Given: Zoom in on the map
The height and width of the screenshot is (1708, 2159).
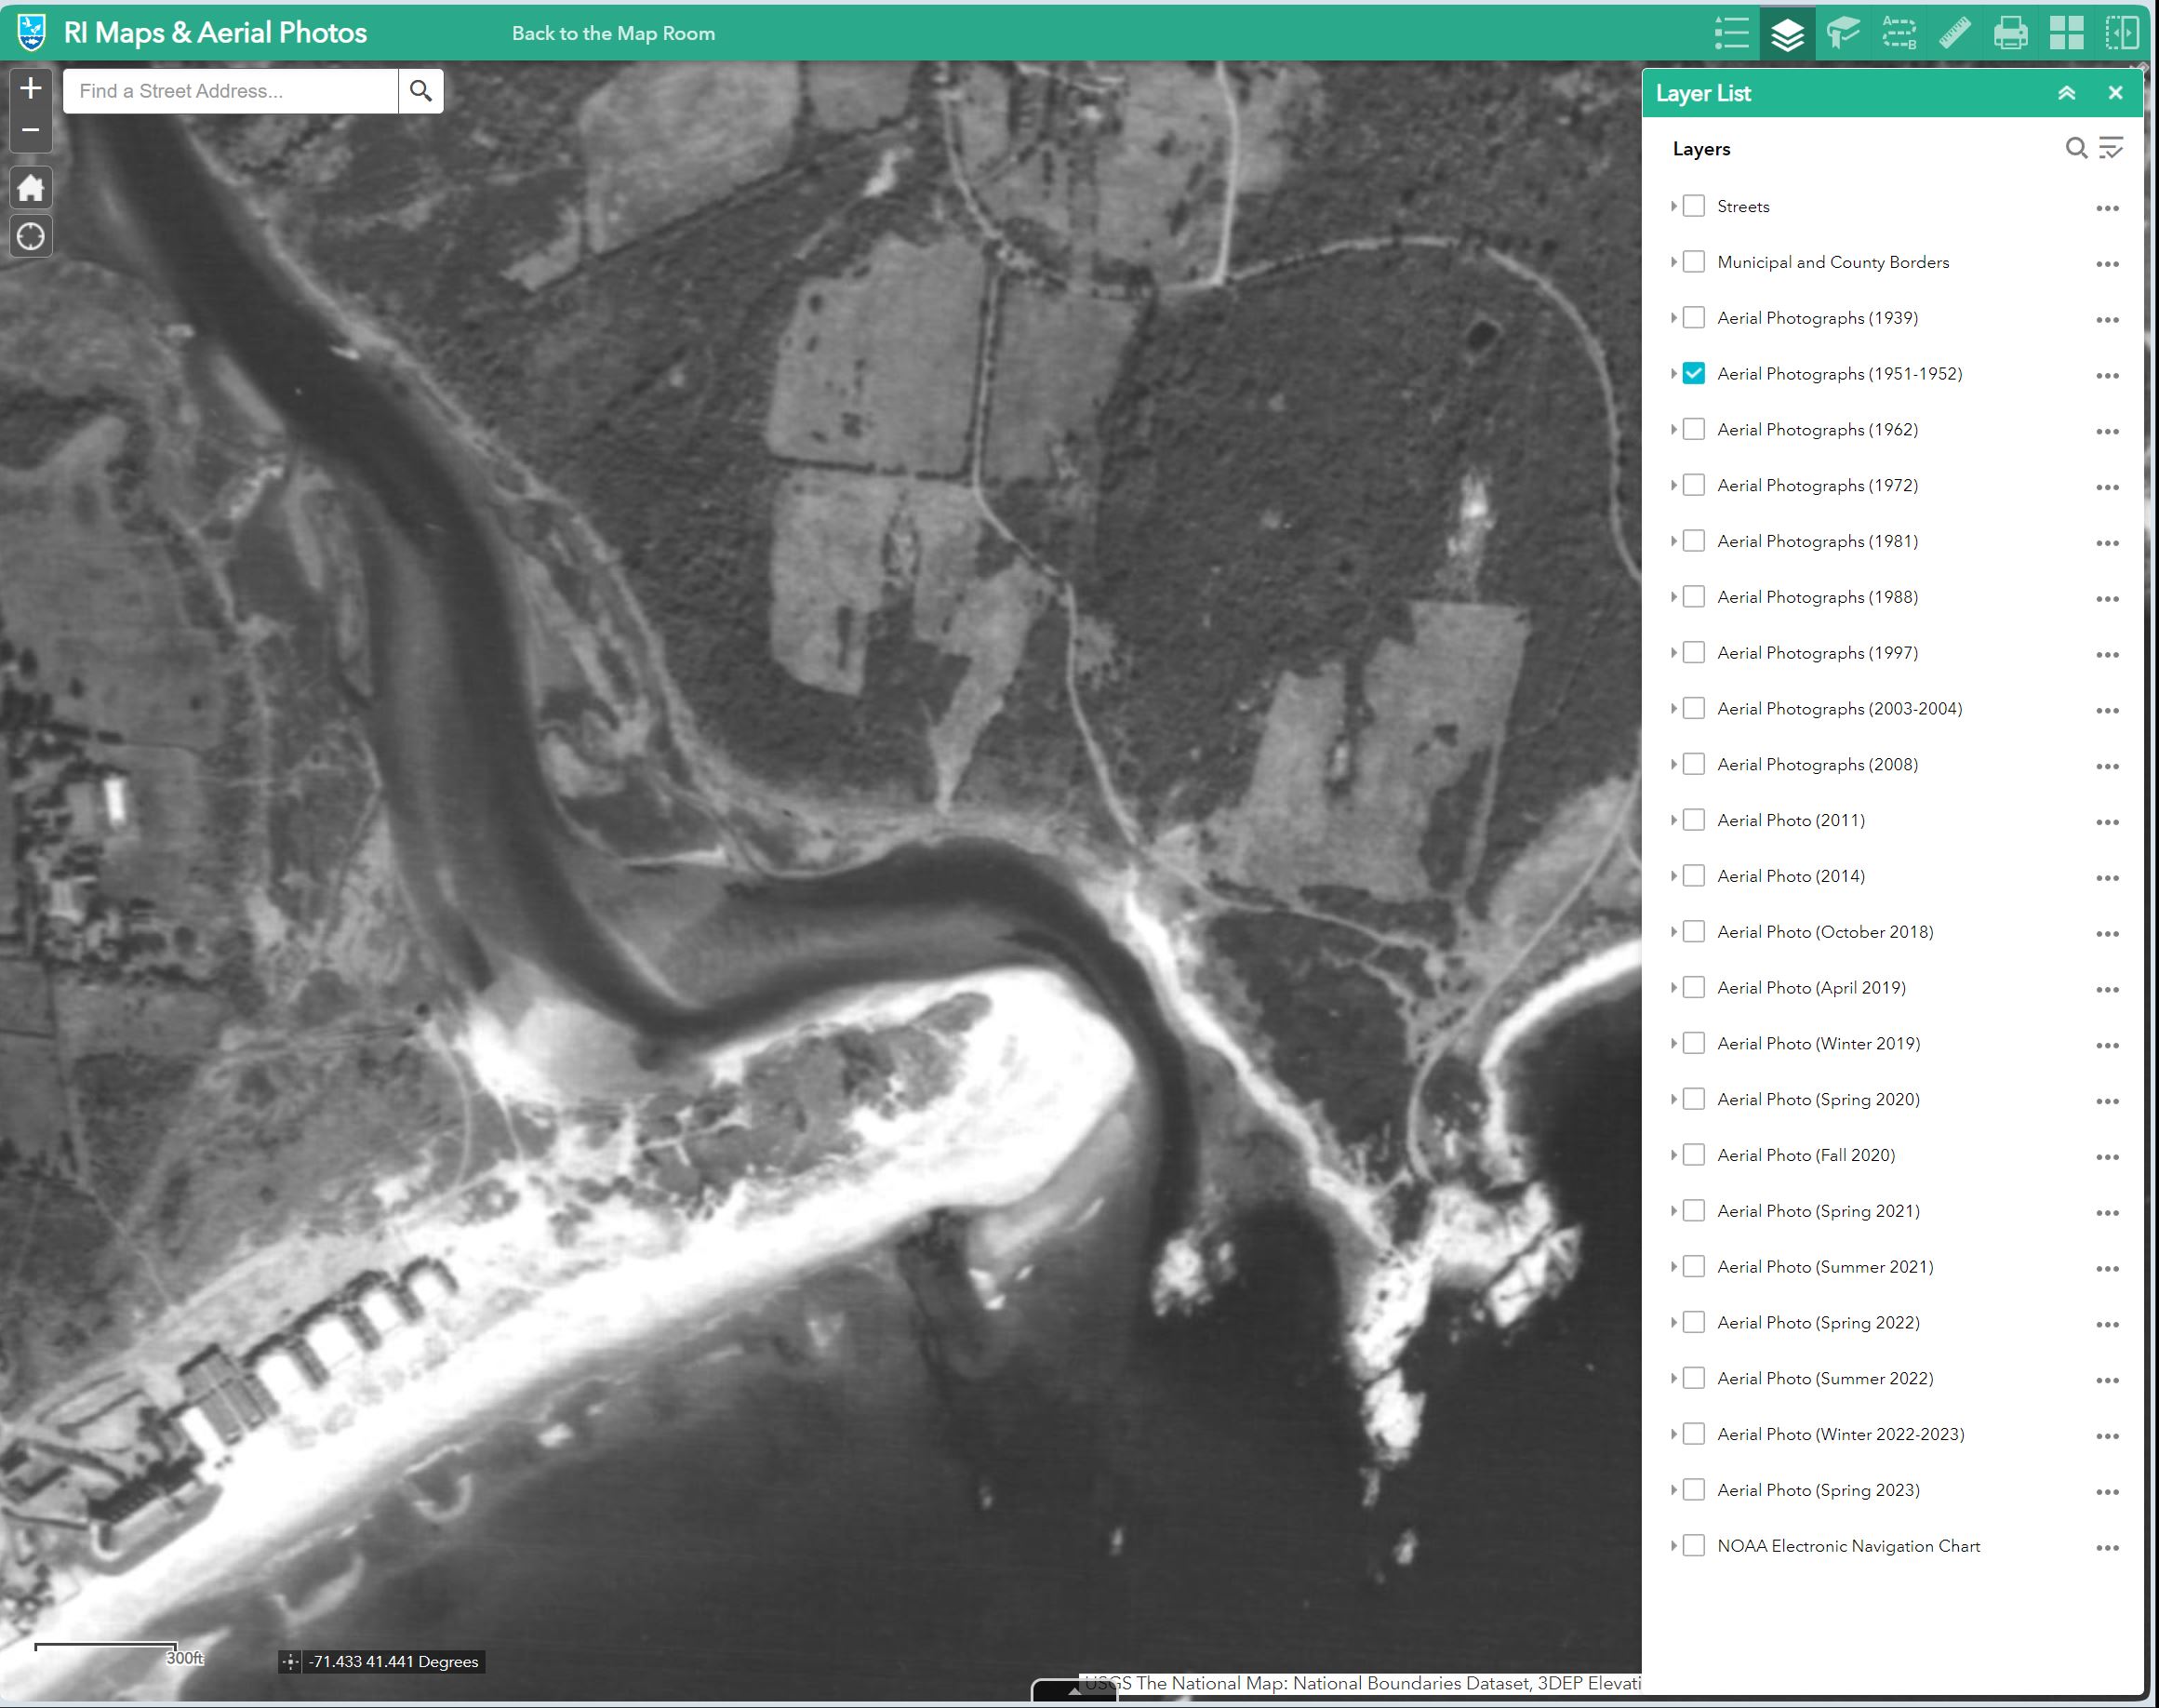Looking at the screenshot, I should [31, 88].
